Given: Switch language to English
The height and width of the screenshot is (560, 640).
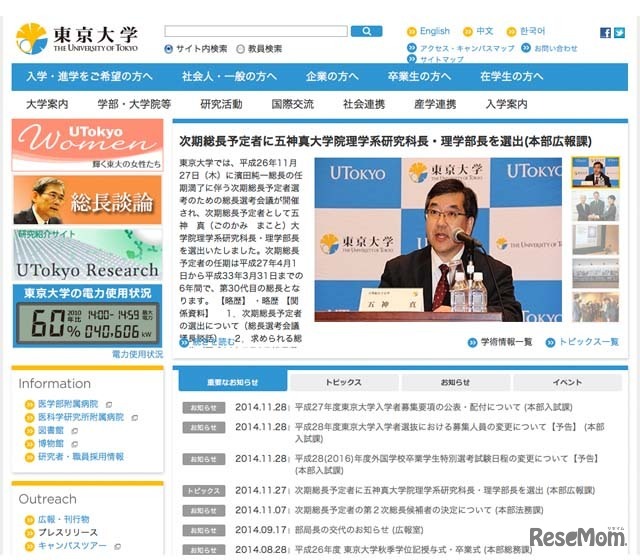Looking at the screenshot, I should (x=435, y=31).
